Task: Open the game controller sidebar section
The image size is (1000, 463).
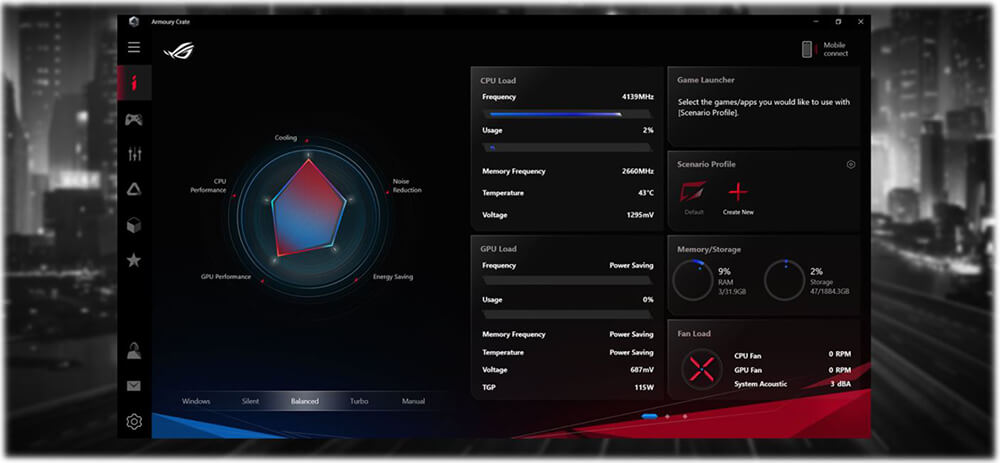Action: pyautogui.click(x=134, y=119)
